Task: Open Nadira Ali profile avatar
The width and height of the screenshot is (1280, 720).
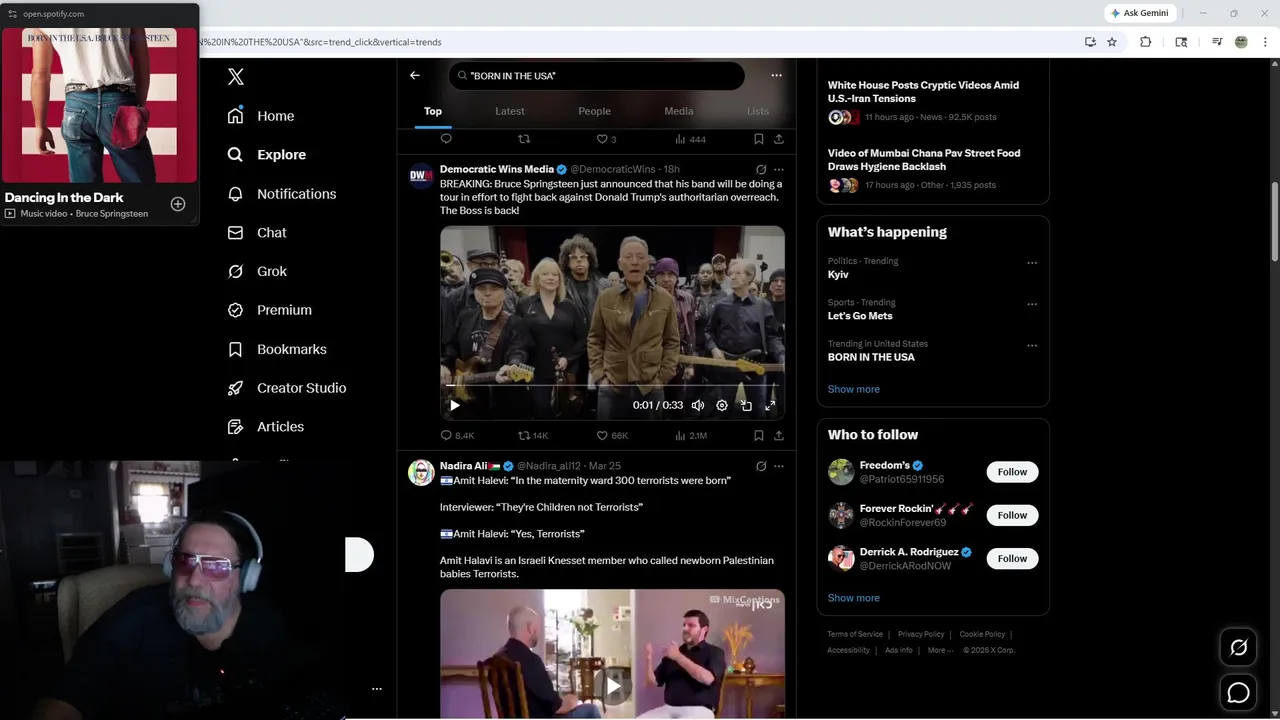Action: point(421,472)
